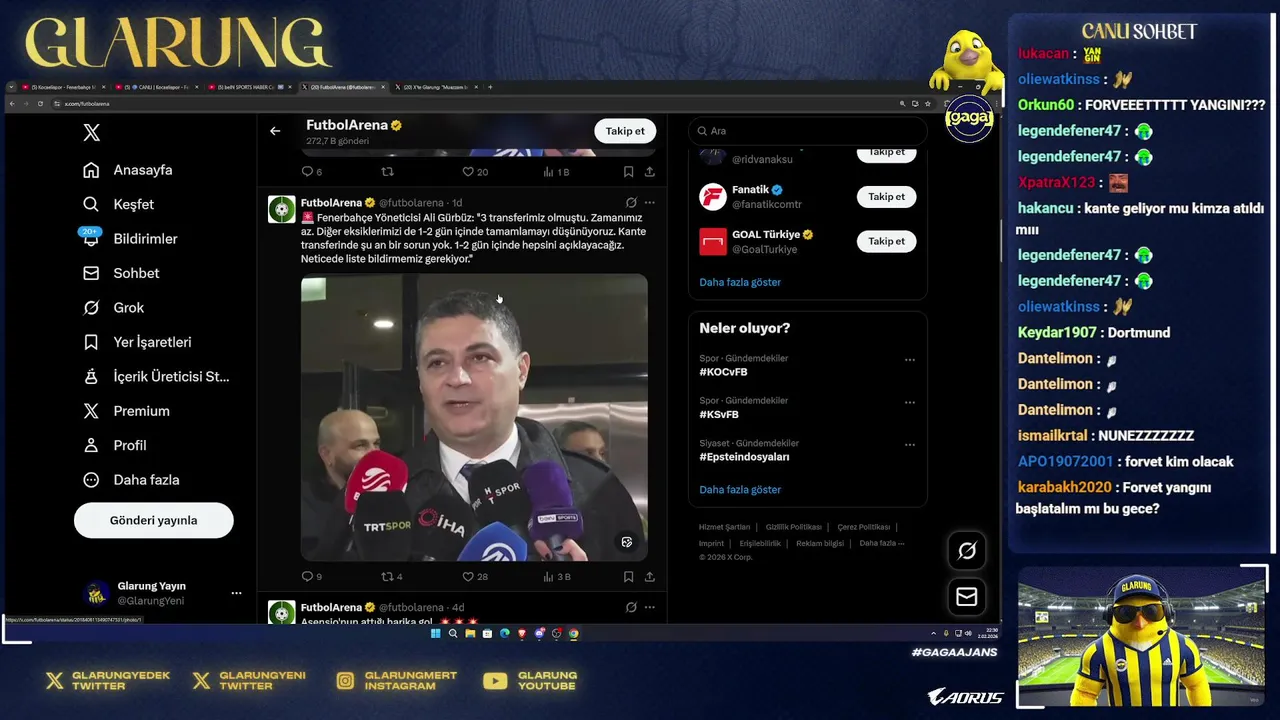Image resolution: width=1280 pixels, height=720 pixels.
Task: Reply to the upper post with 6 replies
Action: (311, 172)
